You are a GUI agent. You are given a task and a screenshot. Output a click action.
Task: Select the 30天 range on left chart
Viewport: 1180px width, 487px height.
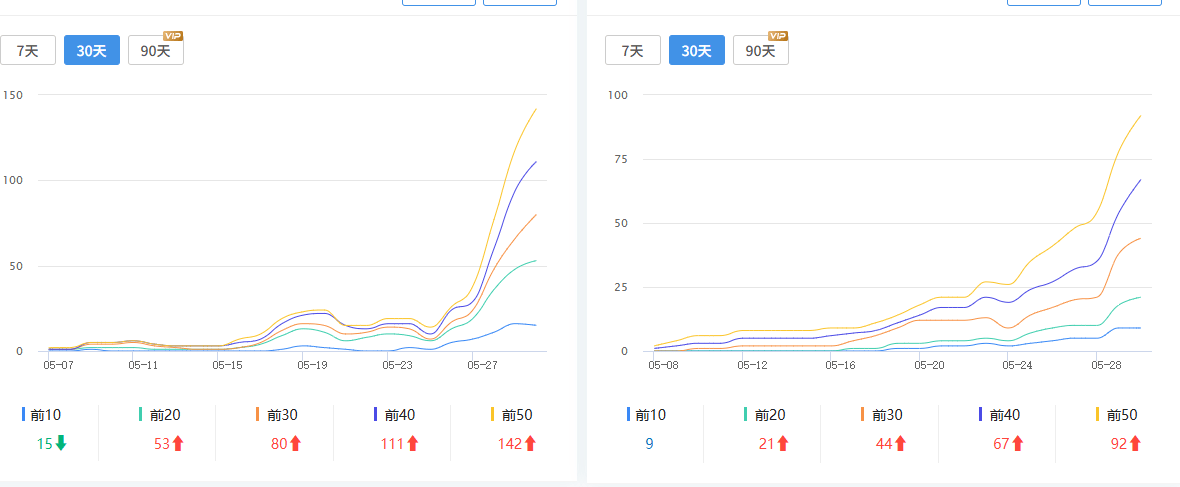(92, 51)
